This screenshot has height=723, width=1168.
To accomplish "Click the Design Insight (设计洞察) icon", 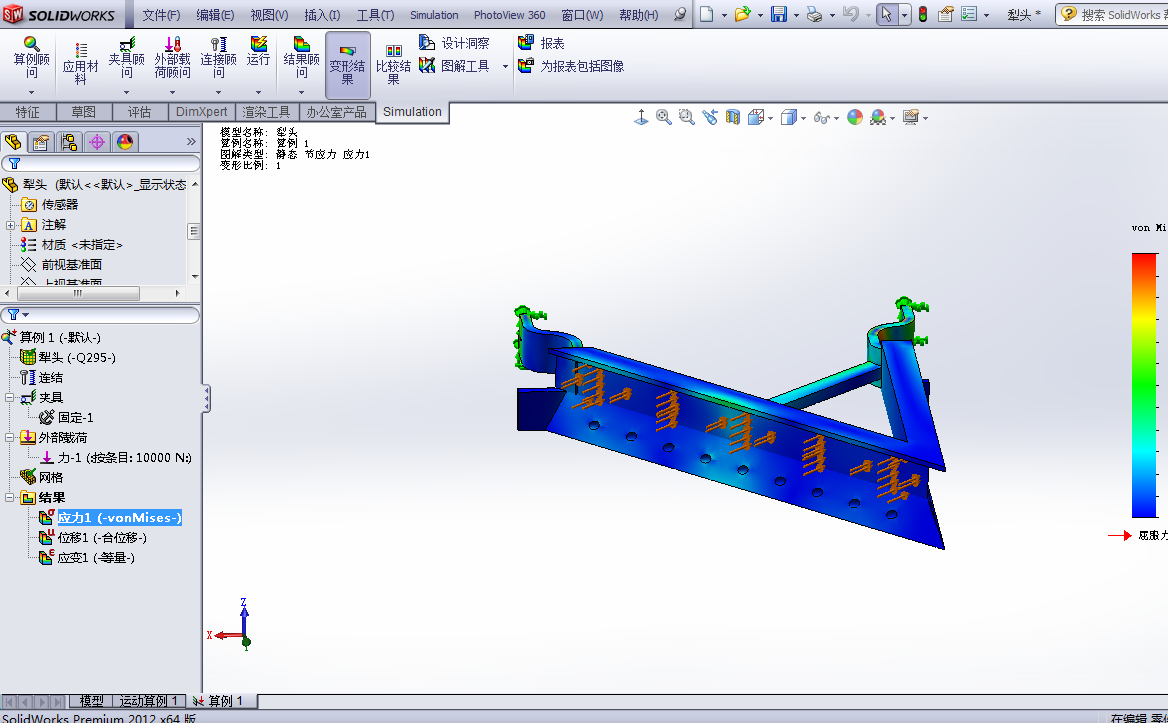I will coord(427,43).
